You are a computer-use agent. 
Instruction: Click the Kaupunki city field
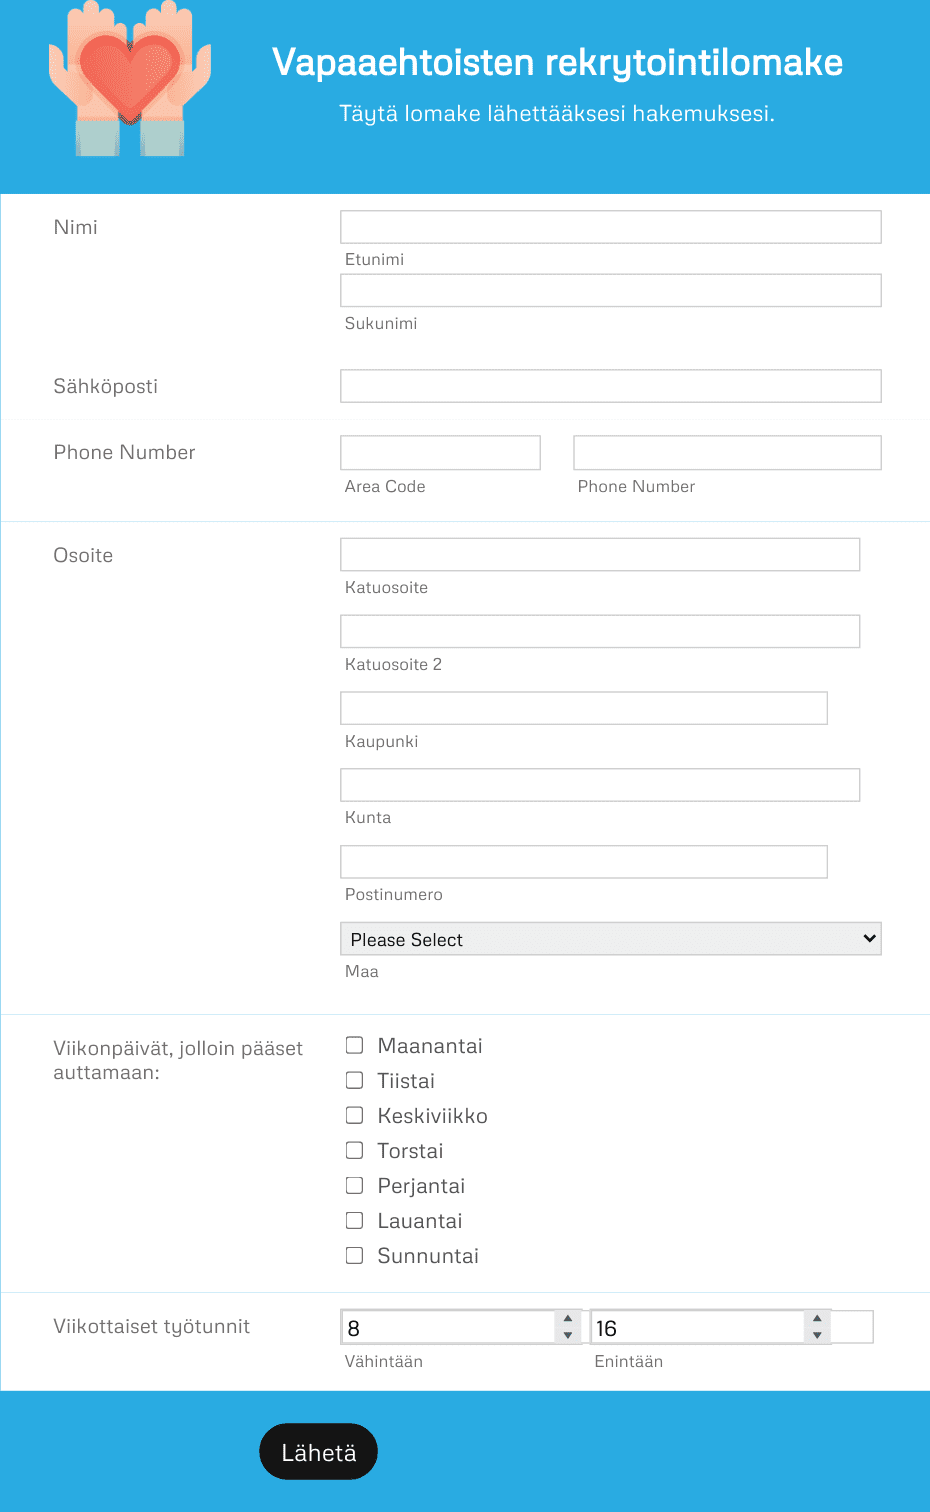coord(584,708)
